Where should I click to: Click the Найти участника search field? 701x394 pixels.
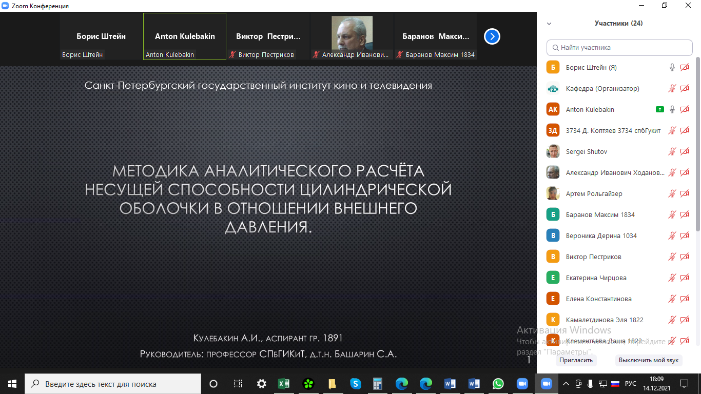pos(619,47)
